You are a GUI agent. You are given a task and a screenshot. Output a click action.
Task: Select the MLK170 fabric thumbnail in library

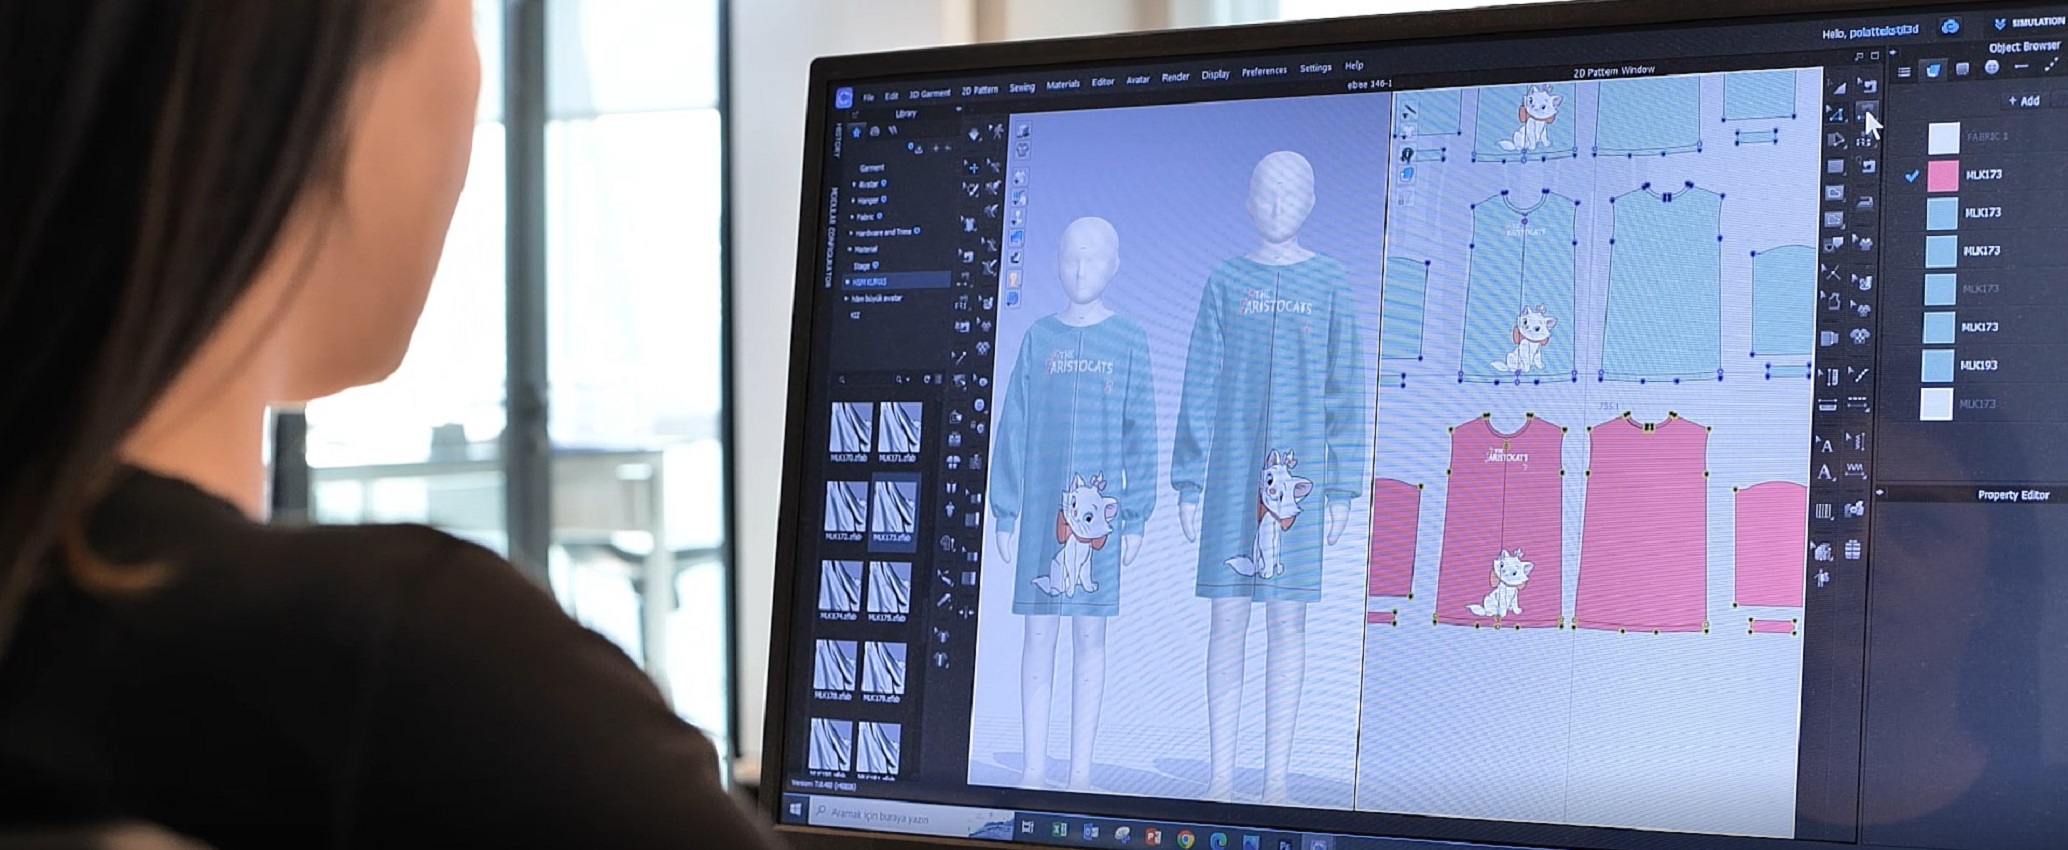pos(850,430)
